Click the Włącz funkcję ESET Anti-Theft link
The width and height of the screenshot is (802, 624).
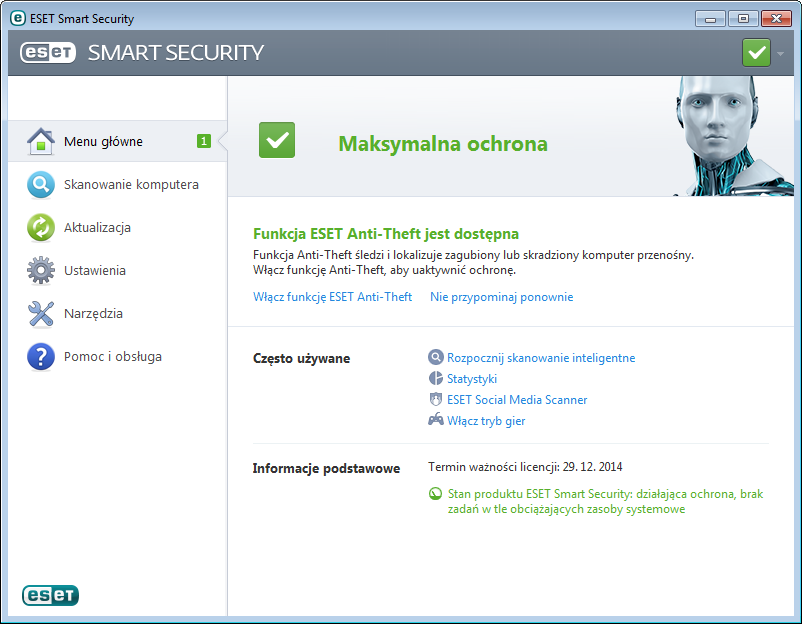[332, 297]
